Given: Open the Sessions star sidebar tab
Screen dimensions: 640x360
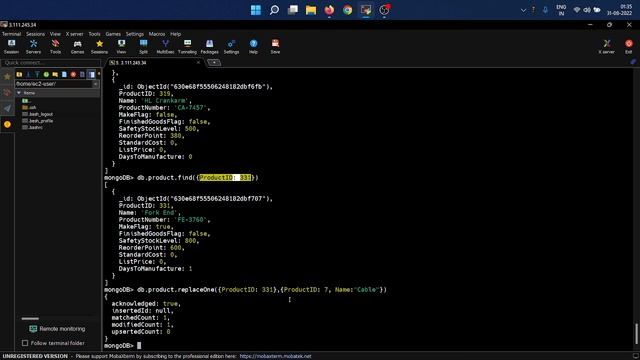Looking at the screenshot, I should 7,77.
